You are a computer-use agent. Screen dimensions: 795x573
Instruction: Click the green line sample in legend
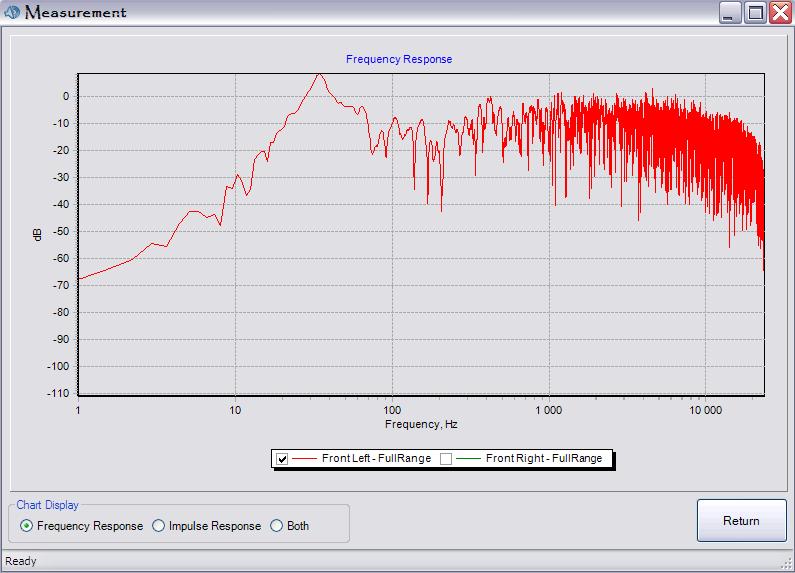[x=468, y=459]
